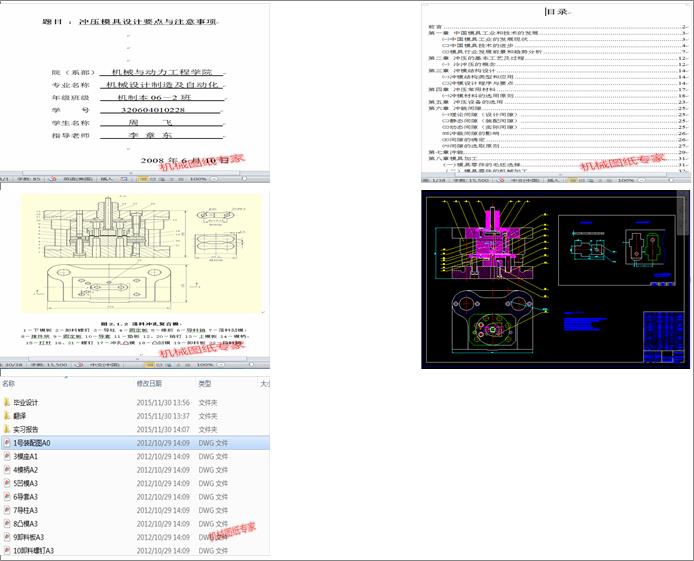Click the DWG icon of 5凹模A3
The image size is (694, 561).
click(7, 483)
